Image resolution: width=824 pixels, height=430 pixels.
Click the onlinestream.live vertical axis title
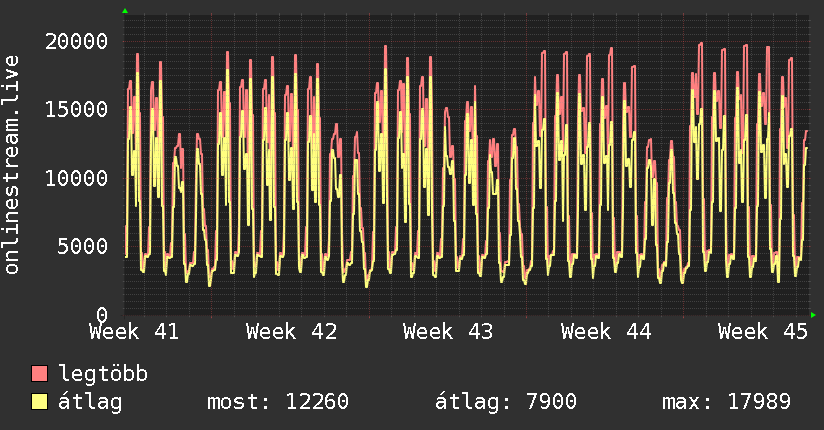(x=12, y=165)
